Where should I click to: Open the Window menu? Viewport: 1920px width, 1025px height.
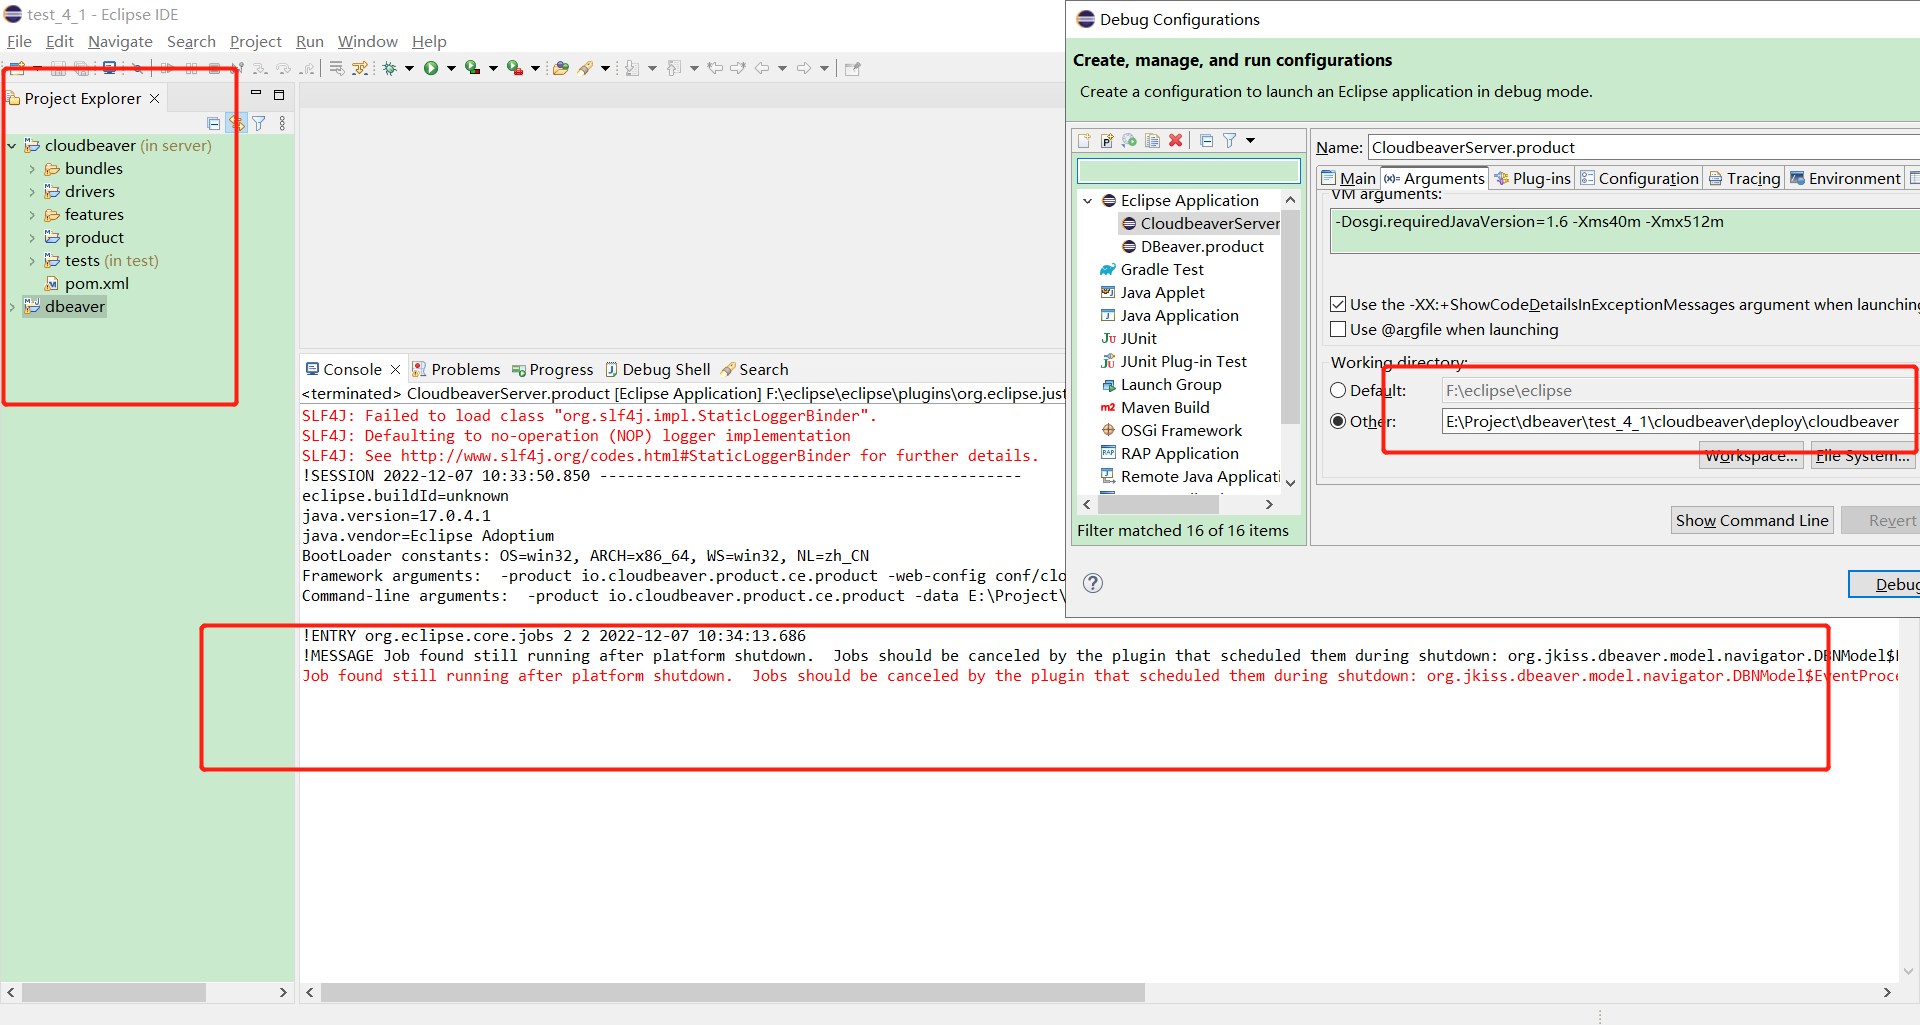click(x=366, y=41)
